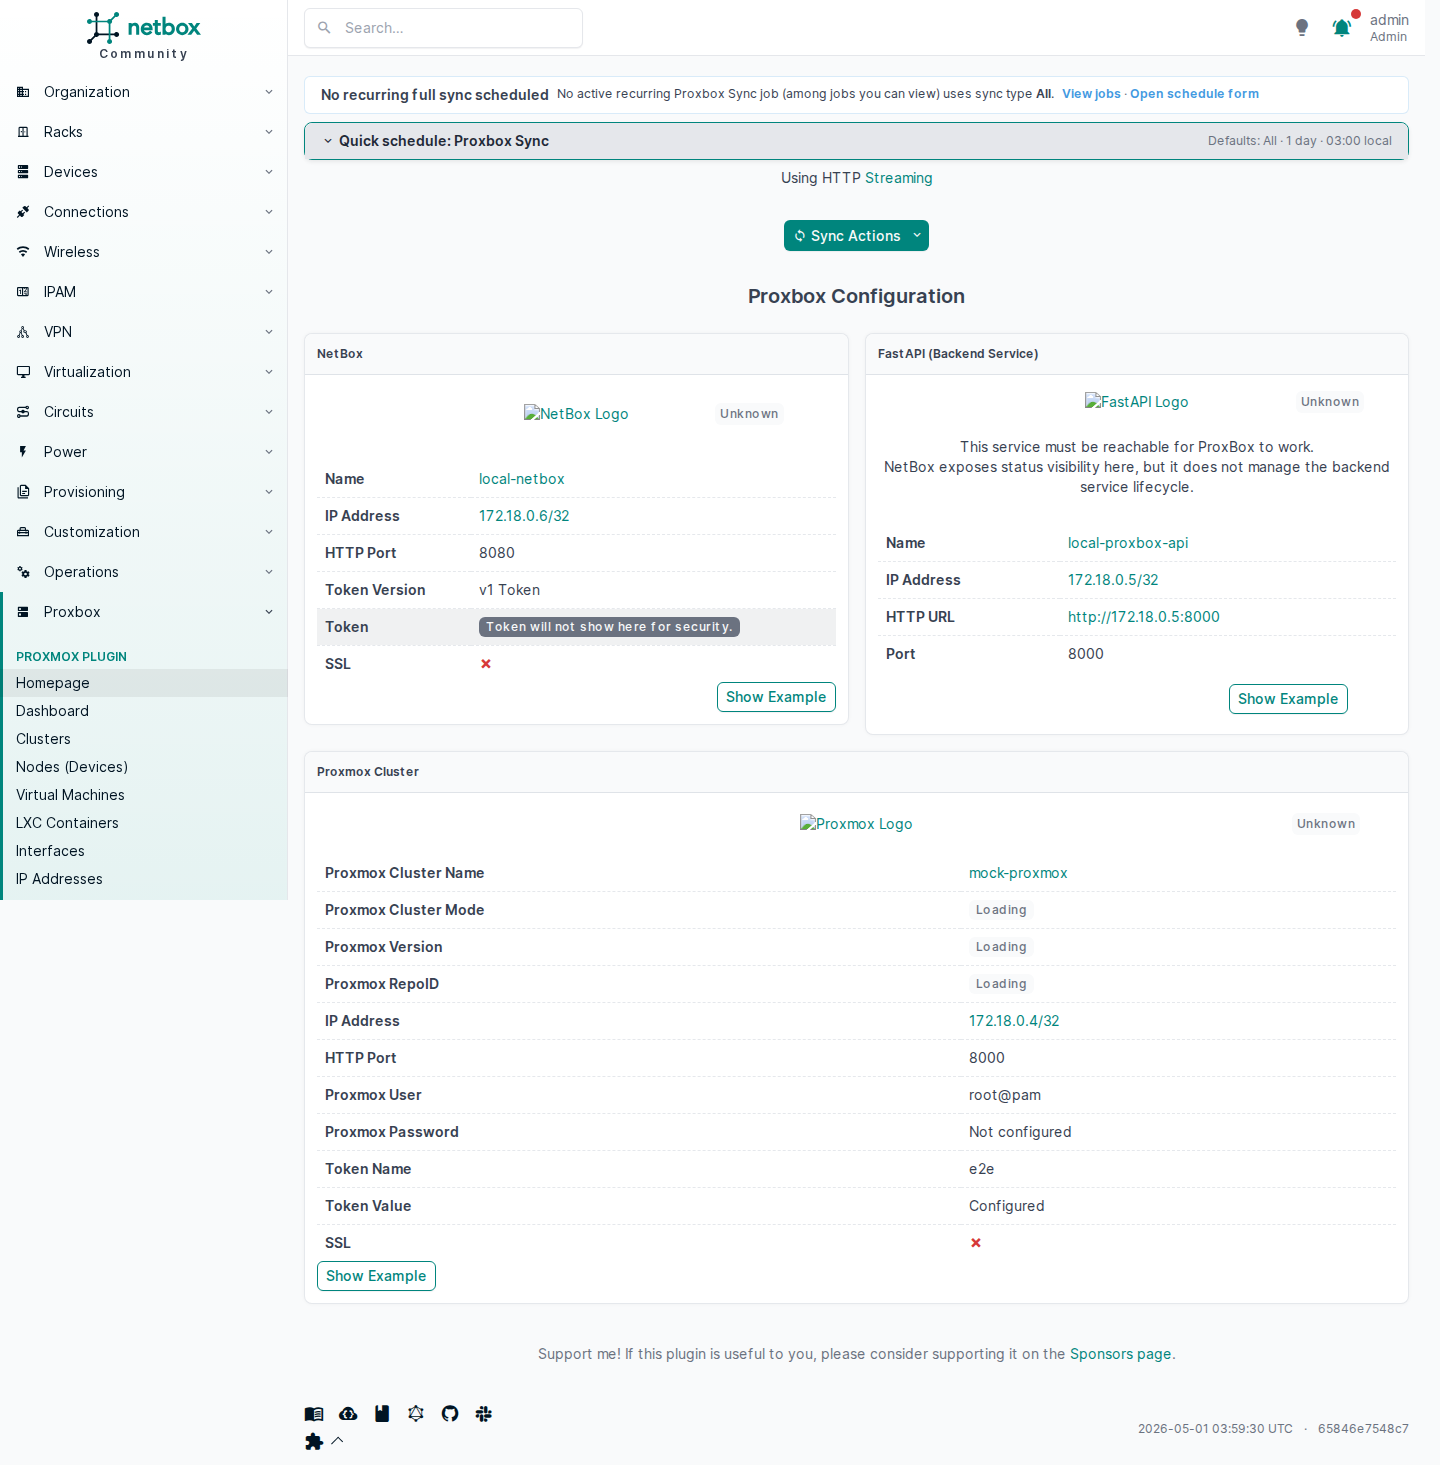The image size is (1440, 1465).
Task: Expand the Racks menu chevron
Action: (269, 132)
